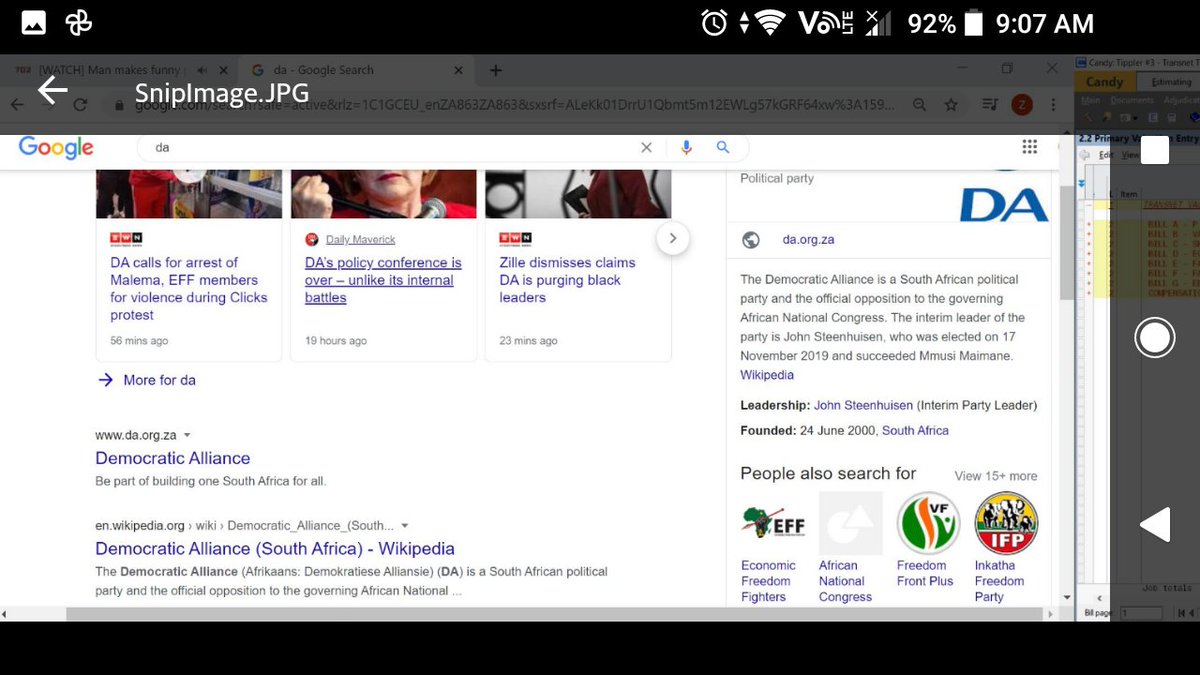Click the blue search magnifier icon
The height and width of the screenshot is (675, 1200).
(723, 147)
